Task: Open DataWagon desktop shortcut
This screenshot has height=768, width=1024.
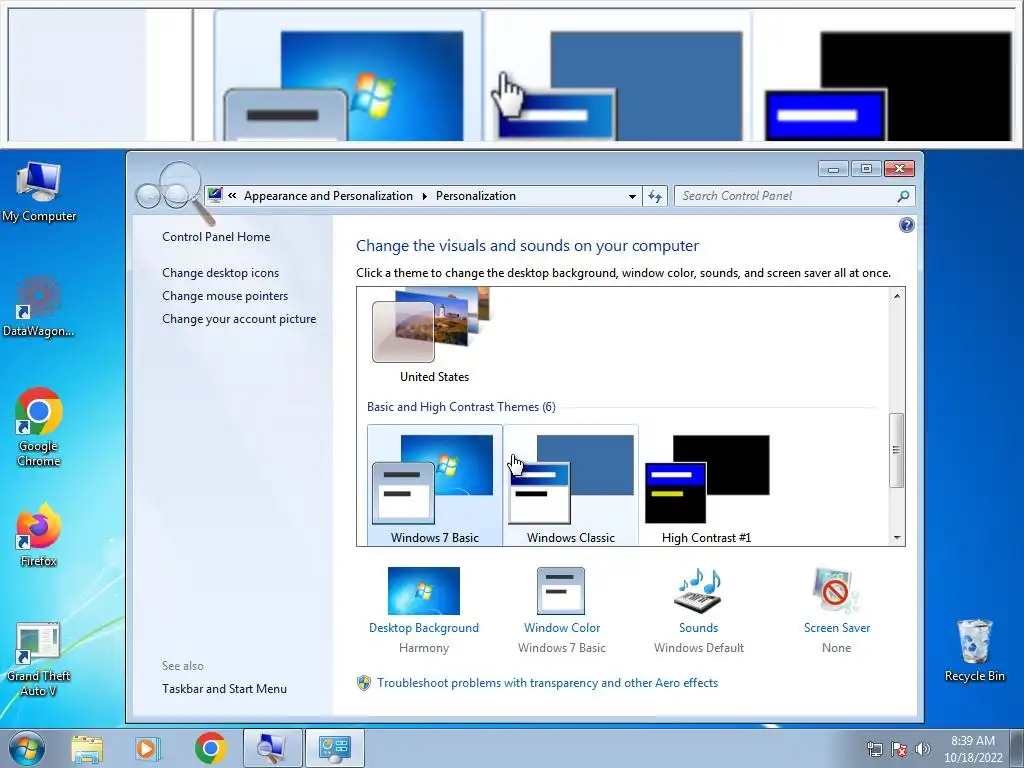Action: pos(39,306)
